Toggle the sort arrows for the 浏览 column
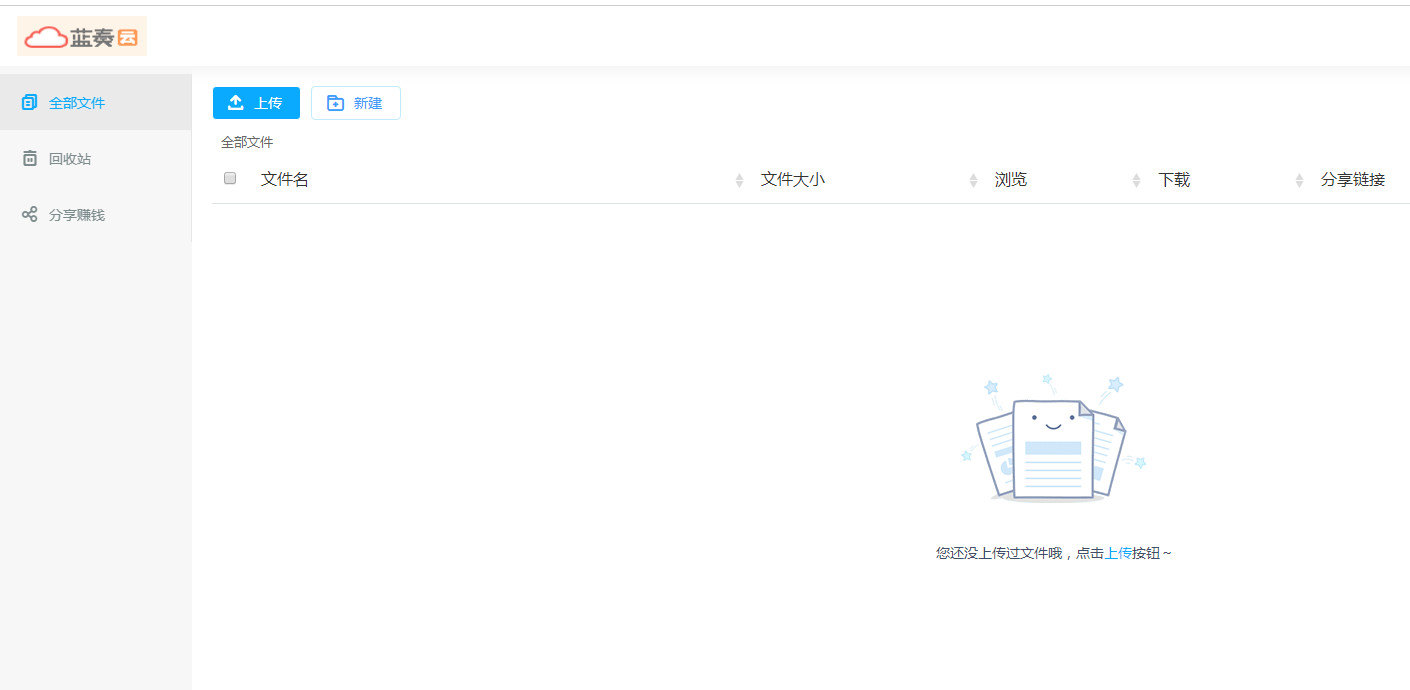 point(1136,180)
